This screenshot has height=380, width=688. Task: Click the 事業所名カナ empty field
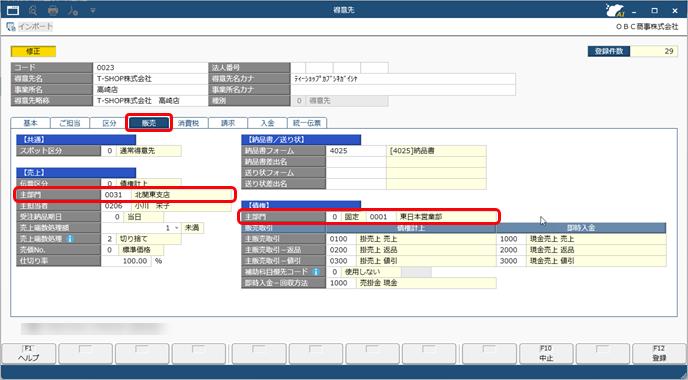tap(403, 90)
